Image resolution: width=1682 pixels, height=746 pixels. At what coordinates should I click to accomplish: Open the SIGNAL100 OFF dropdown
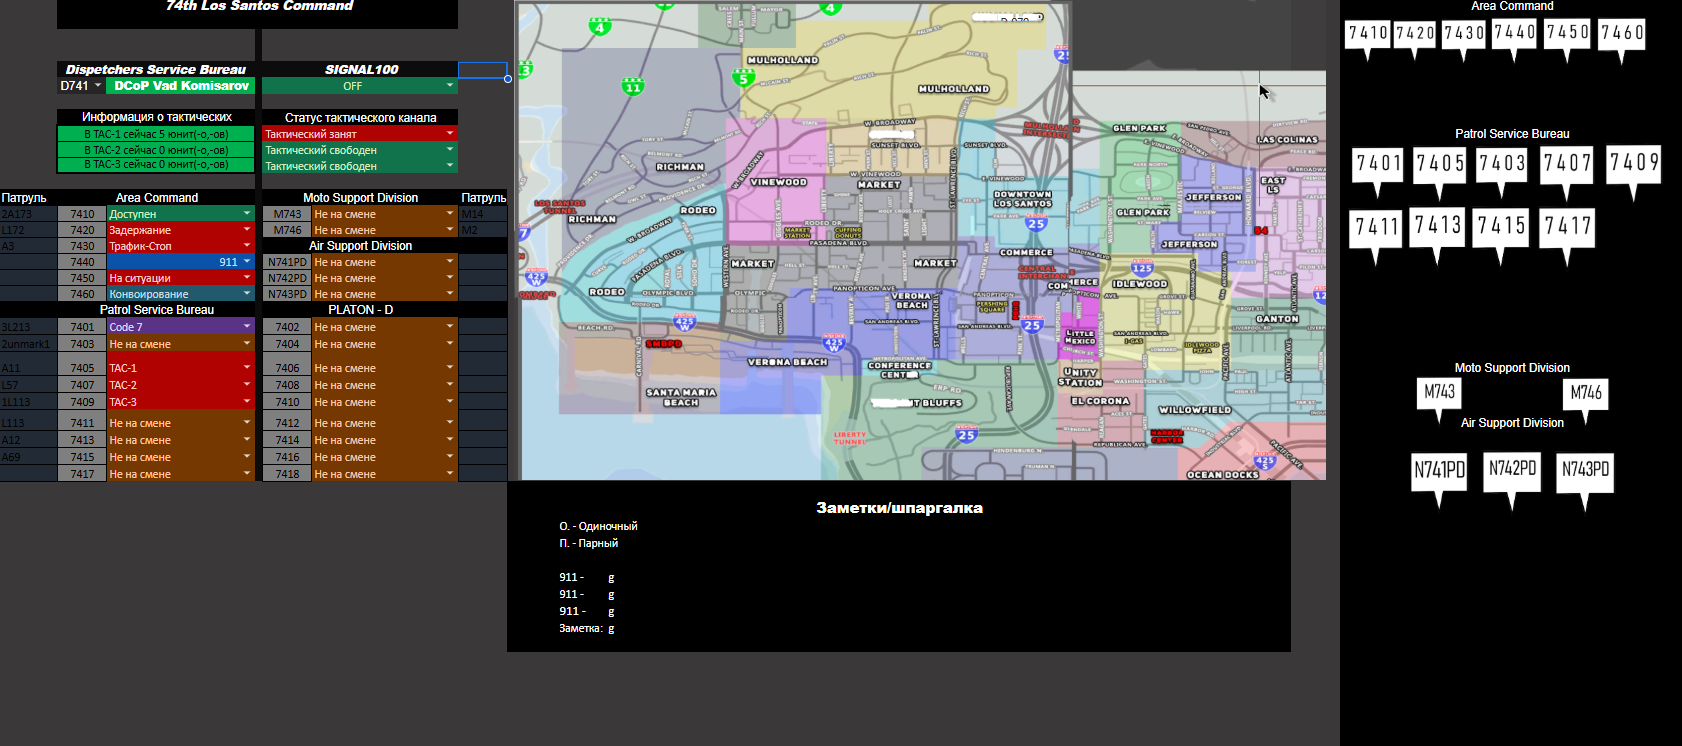(450, 86)
